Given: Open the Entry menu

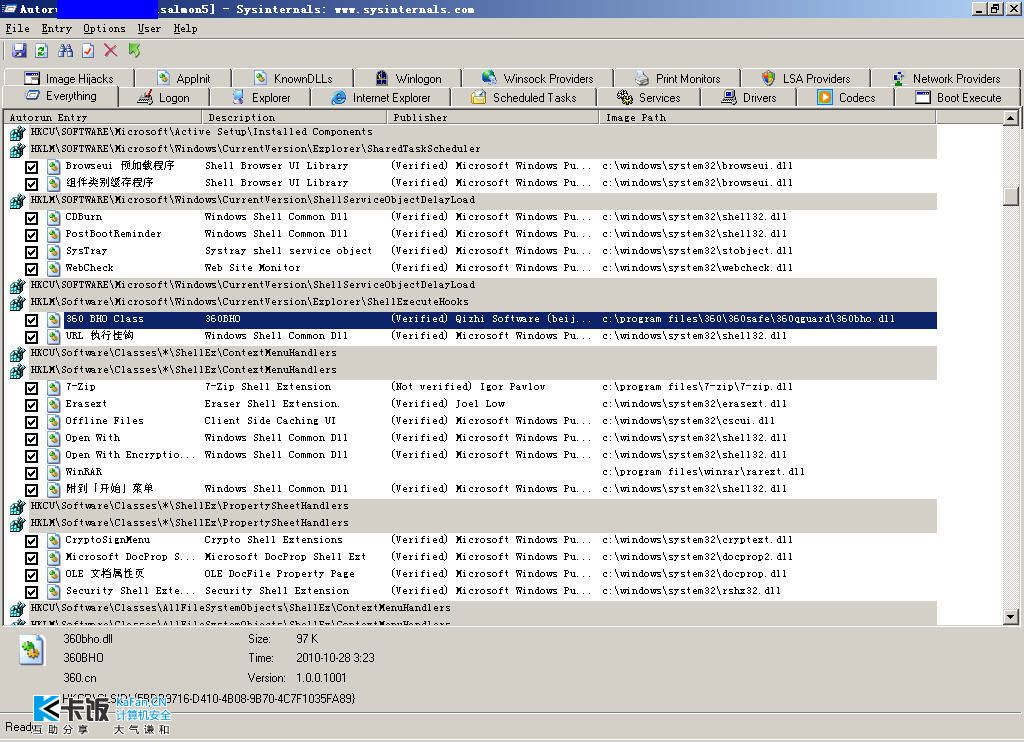Looking at the screenshot, I should [x=56, y=29].
